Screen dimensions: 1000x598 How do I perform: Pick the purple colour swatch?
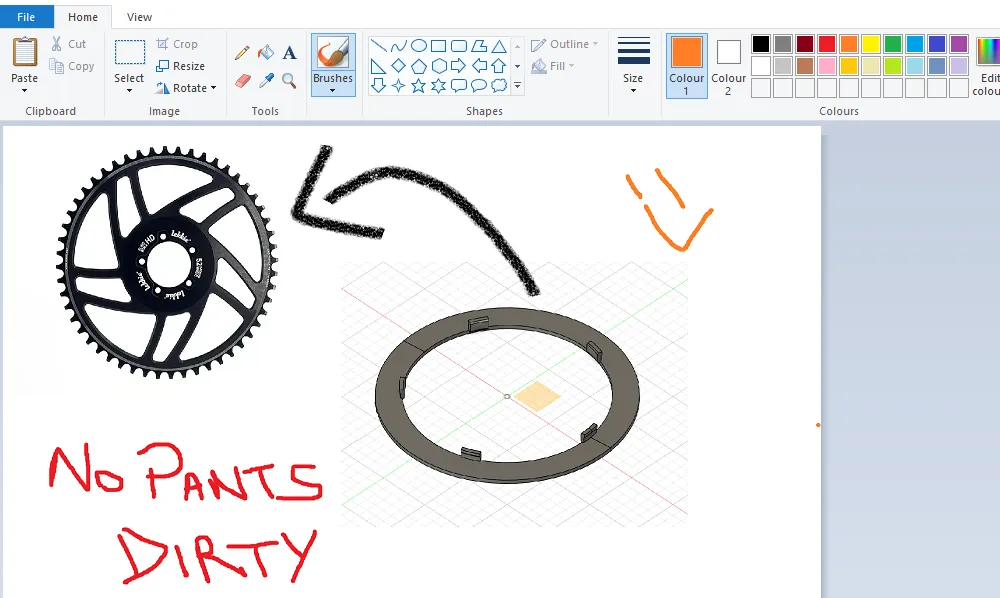point(959,44)
